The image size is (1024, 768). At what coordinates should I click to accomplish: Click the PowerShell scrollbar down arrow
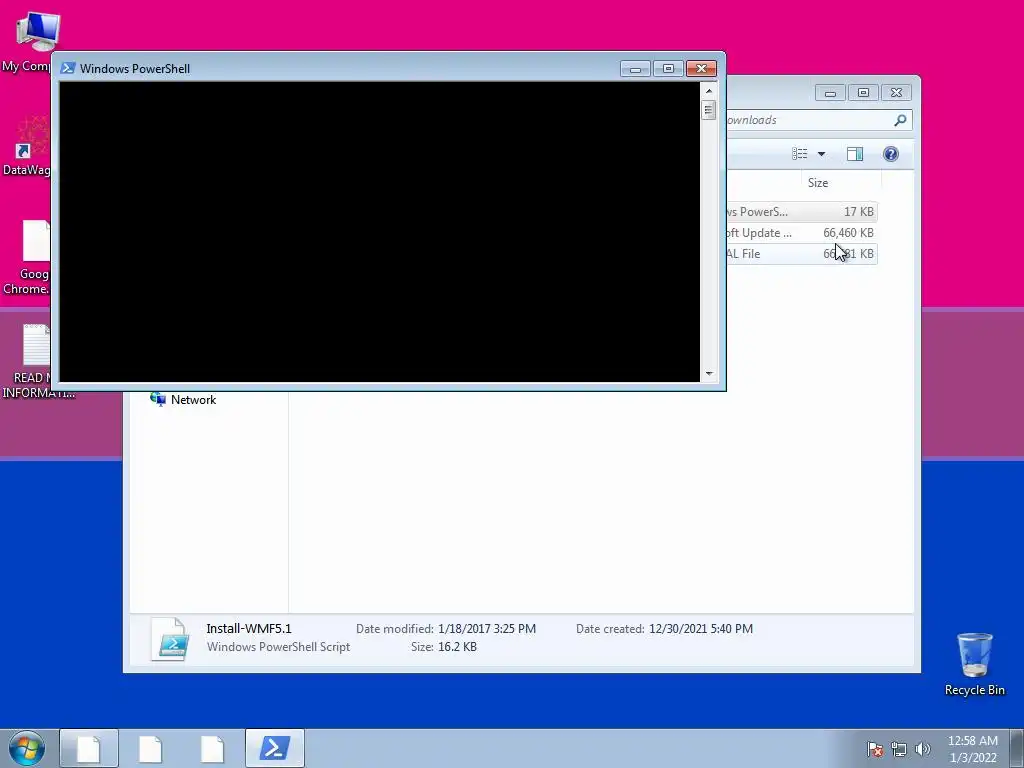[709, 374]
